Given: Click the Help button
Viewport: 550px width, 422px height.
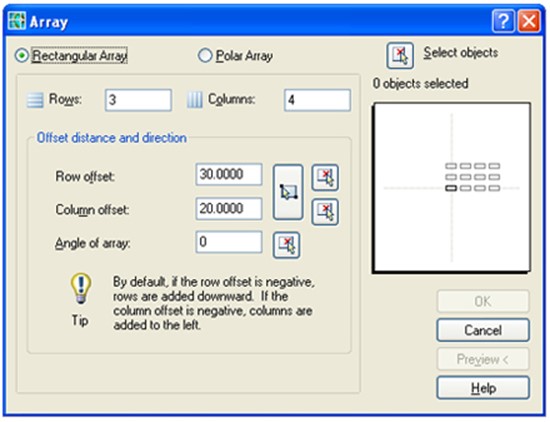Looking at the screenshot, I should (483, 388).
